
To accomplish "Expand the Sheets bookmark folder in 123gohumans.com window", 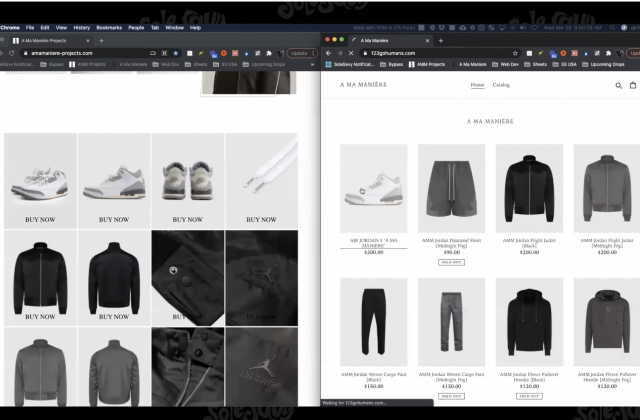I will click(x=535, y=64).
